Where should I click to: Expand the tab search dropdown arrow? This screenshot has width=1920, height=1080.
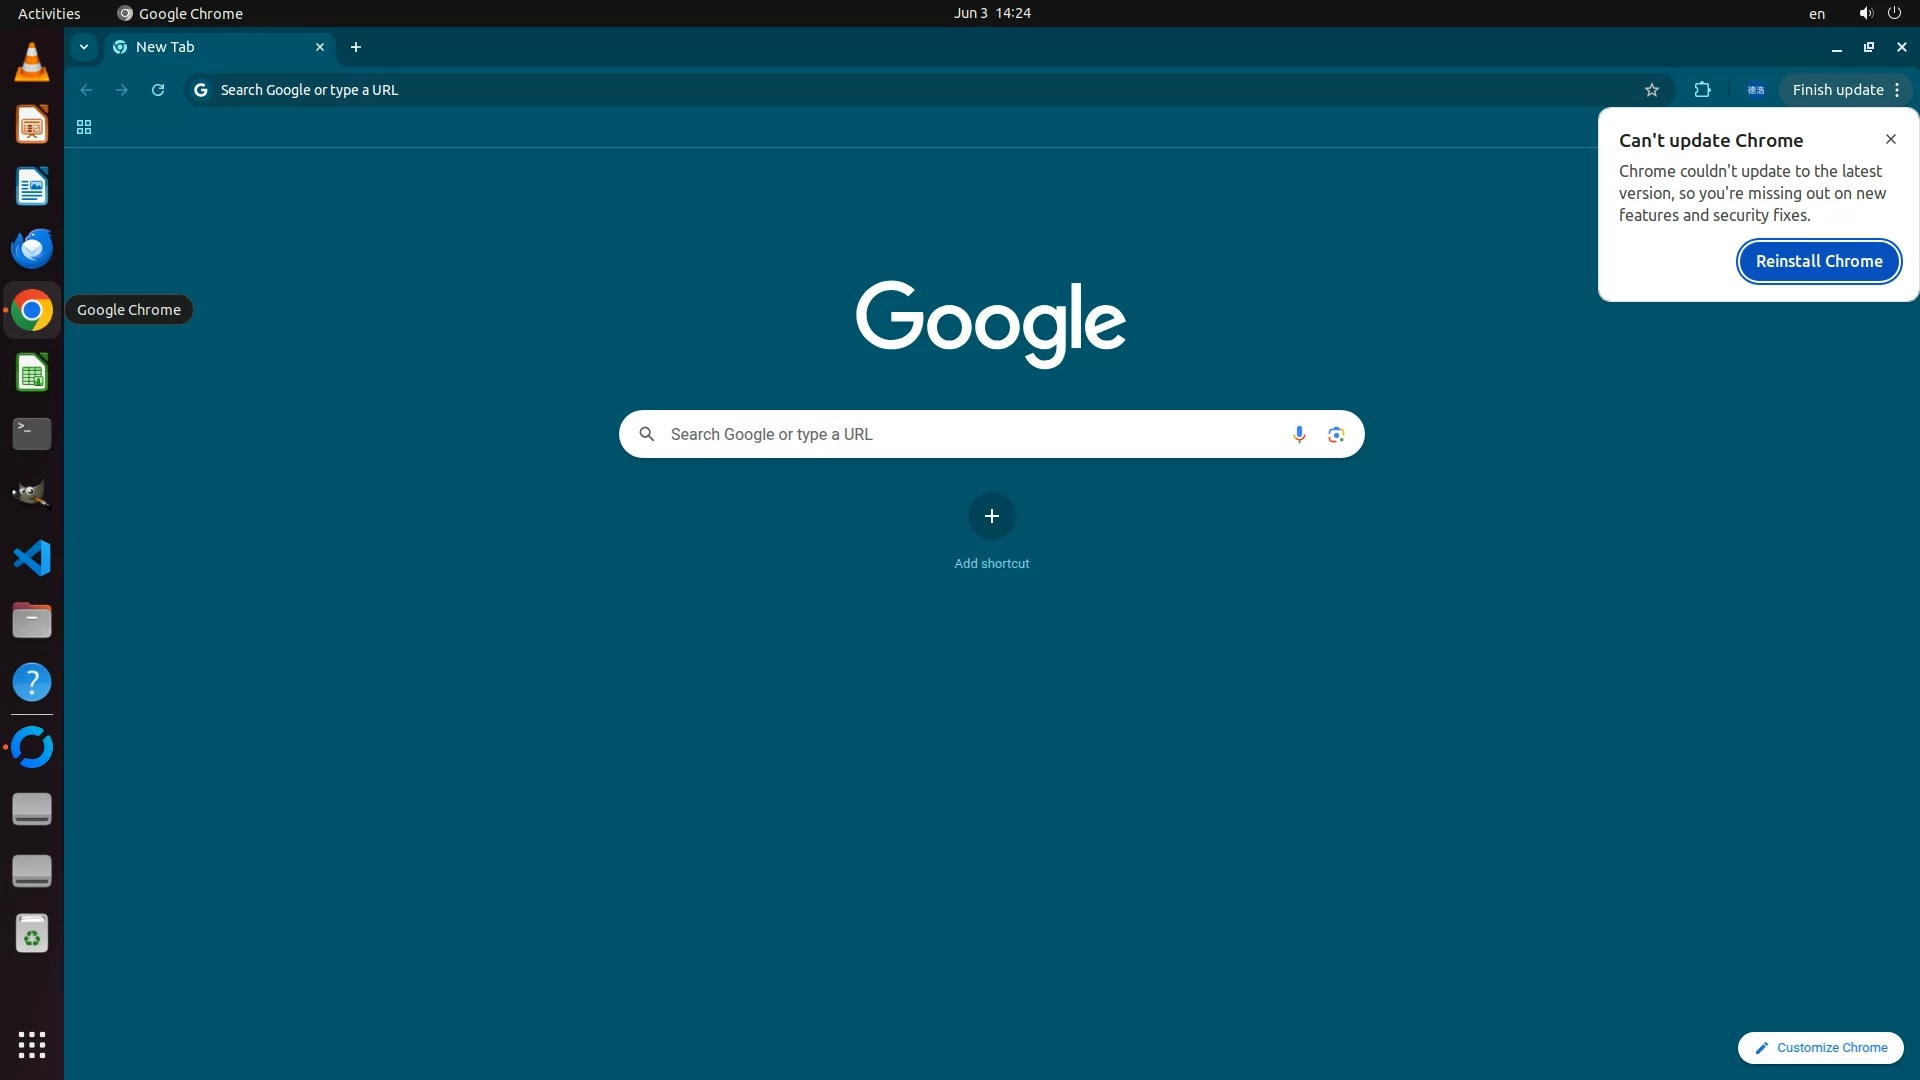pyautogui.click(x=84, y=47)
